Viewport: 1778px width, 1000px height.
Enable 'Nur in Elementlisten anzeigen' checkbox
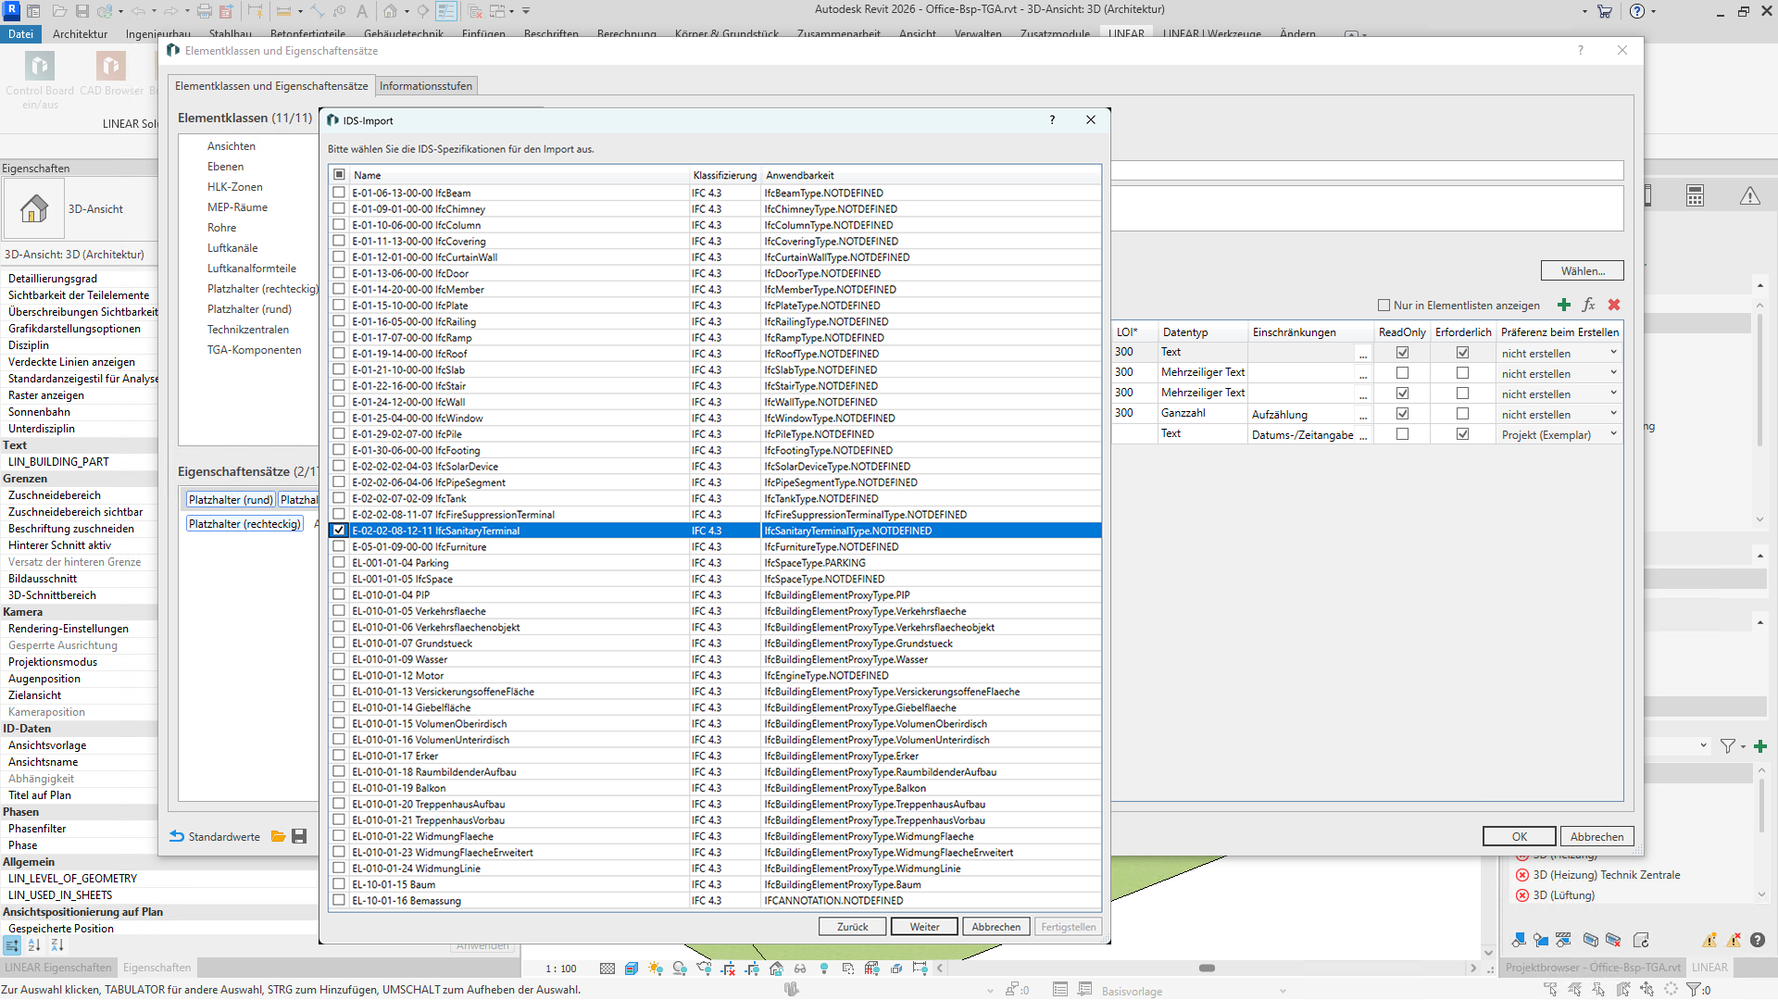tap(1384, 305)
